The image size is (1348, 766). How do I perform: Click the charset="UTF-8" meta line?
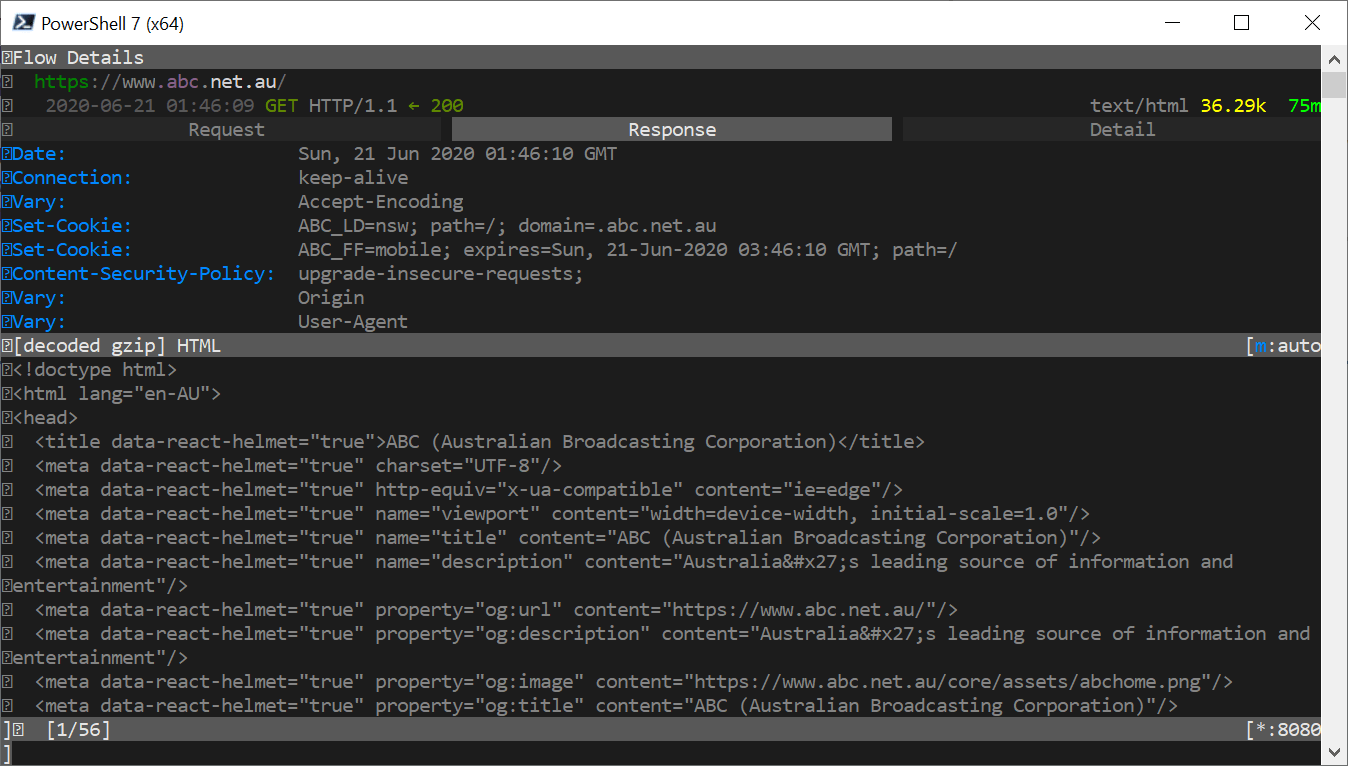tap(298, 466)
